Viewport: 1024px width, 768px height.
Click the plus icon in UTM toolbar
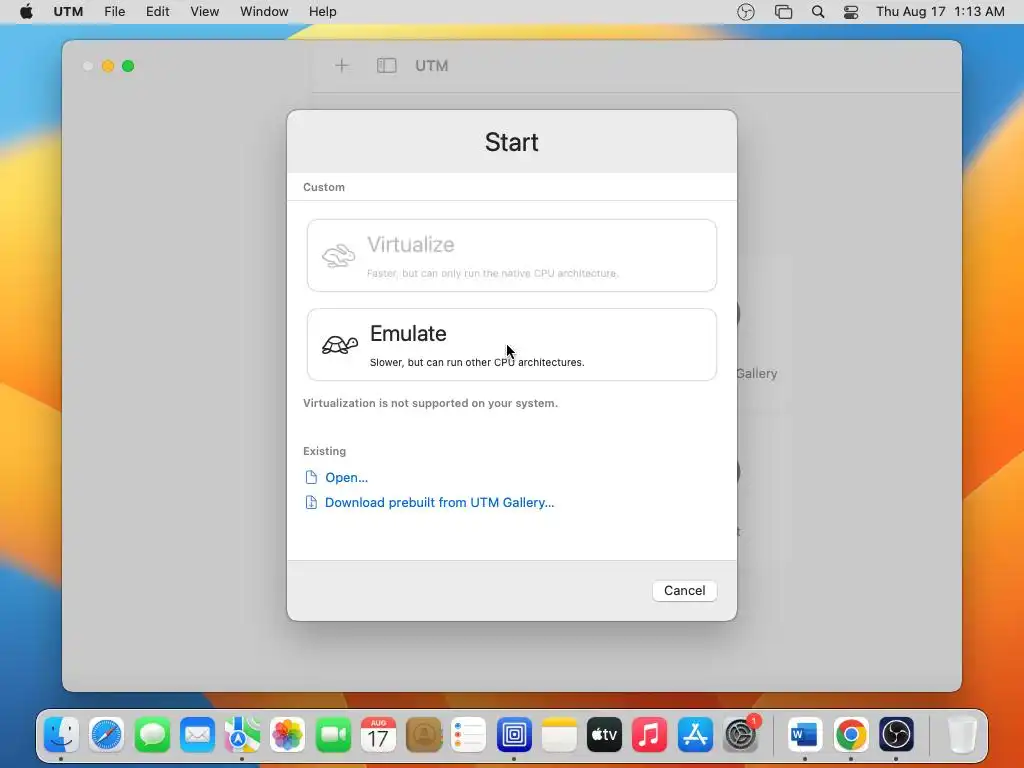(342, 65)
